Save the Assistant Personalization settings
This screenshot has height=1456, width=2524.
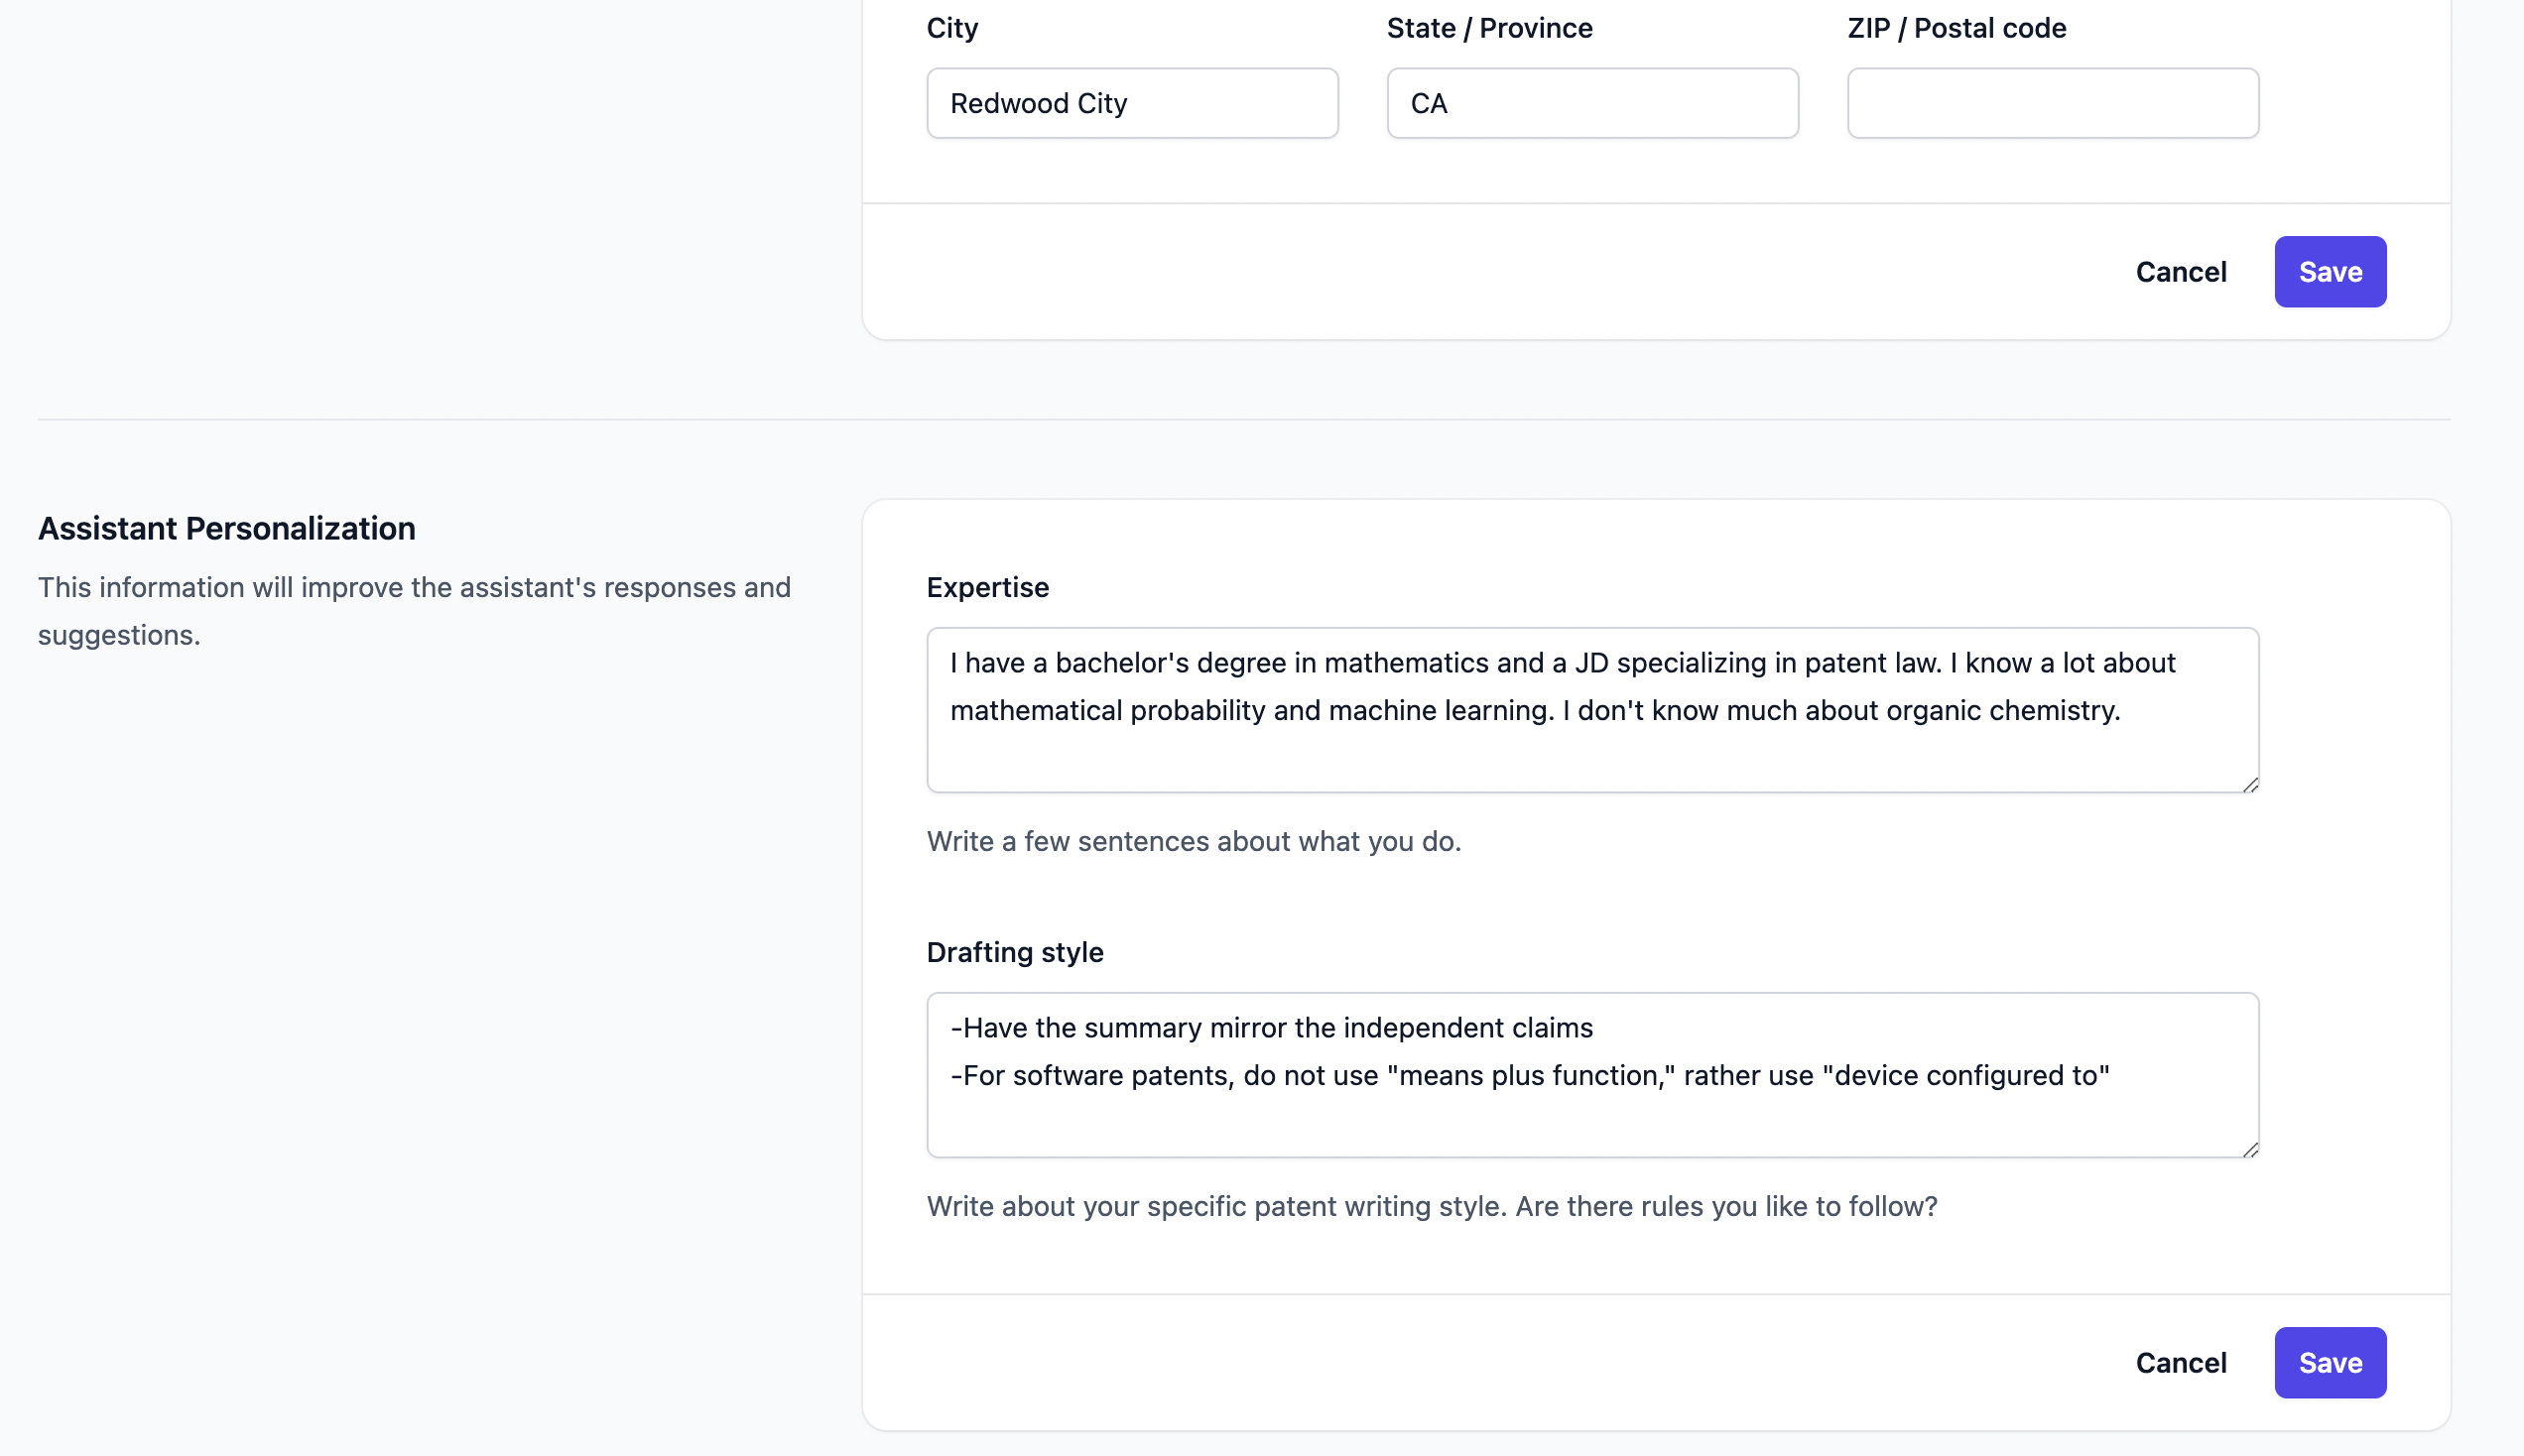pyautogui.click(x=2329, y=1363)
